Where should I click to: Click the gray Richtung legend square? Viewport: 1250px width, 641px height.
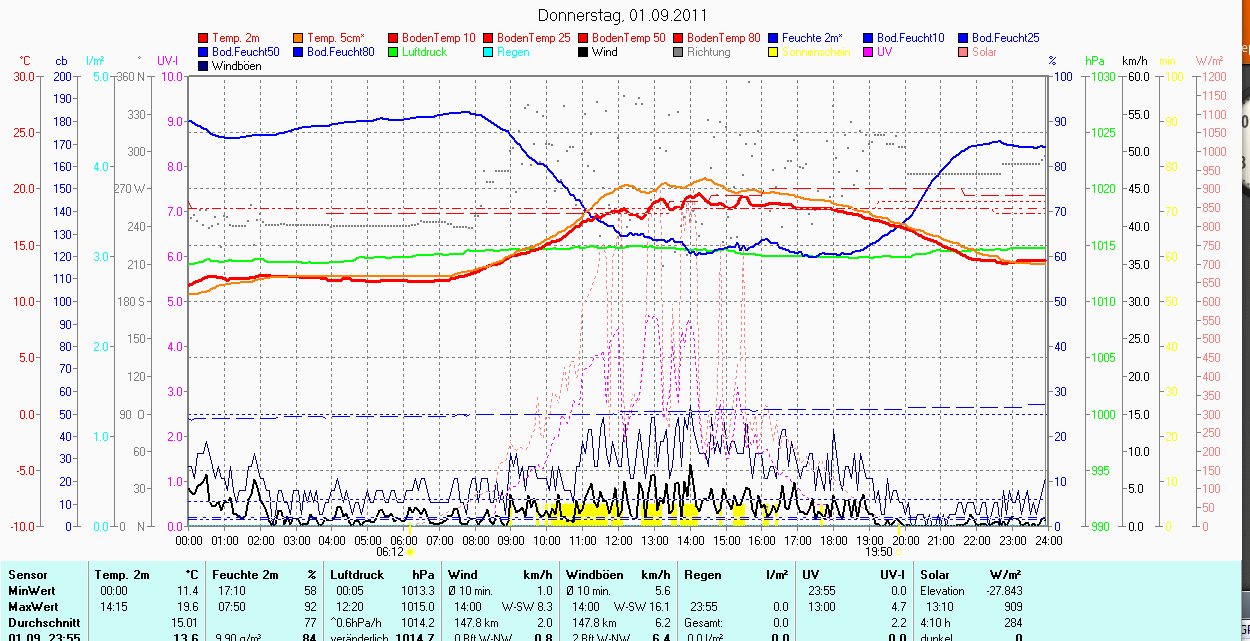click(x=679, y=52)
